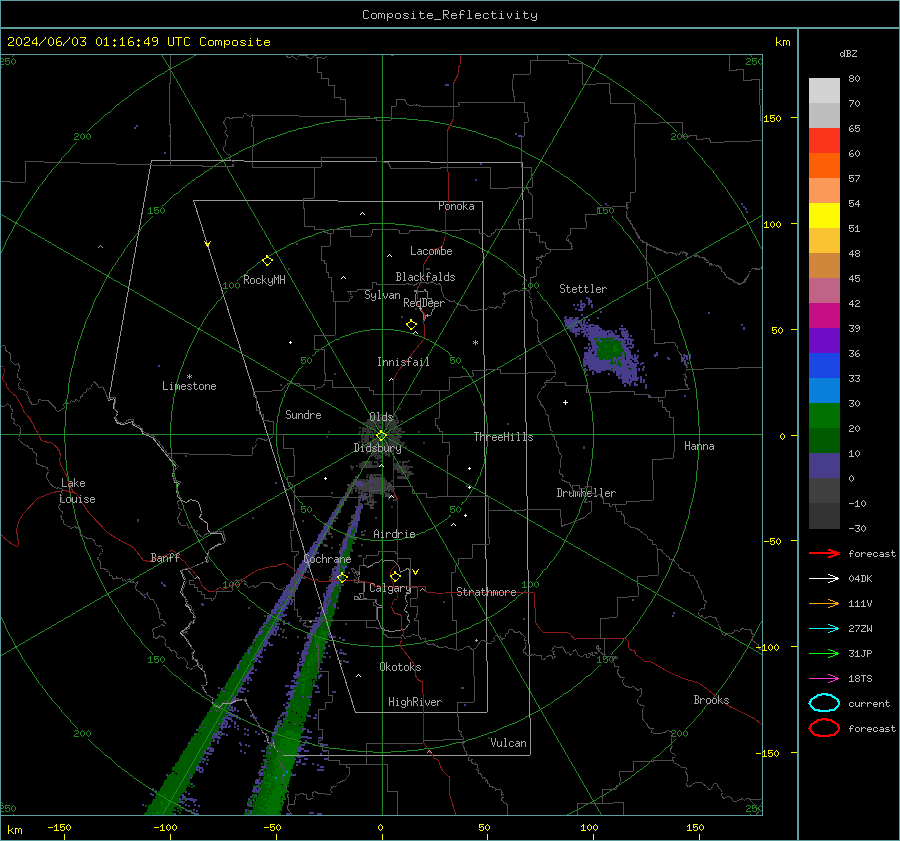Pick the red dBZ swatch below 65

pos(824,141)
